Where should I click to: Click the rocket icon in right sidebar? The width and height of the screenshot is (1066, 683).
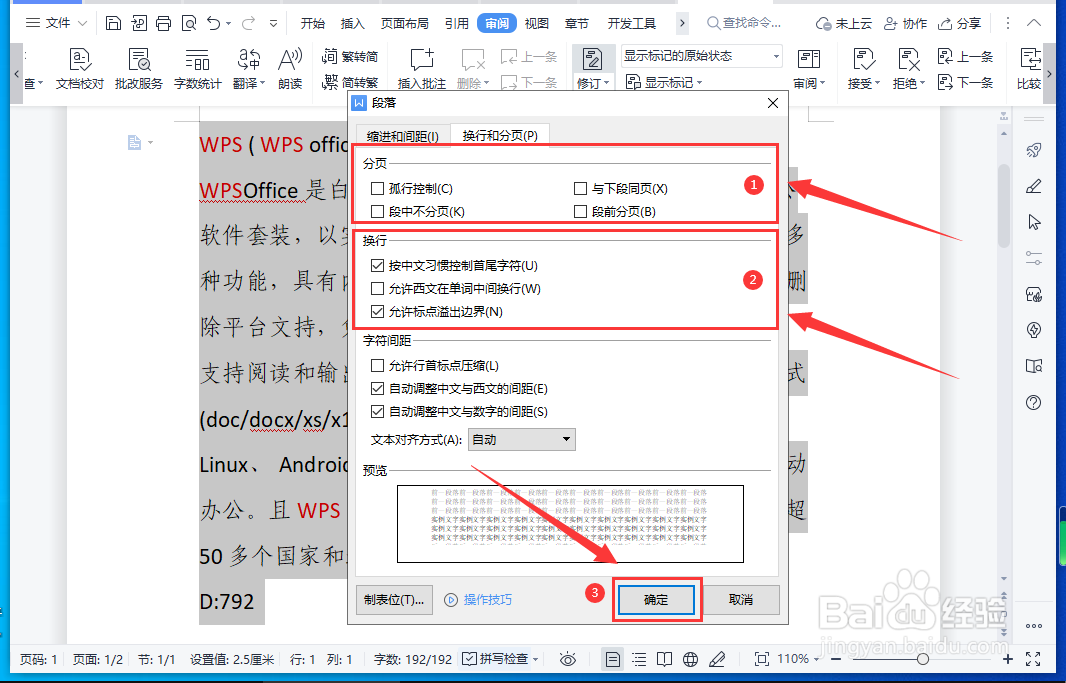pos(1033,150)
